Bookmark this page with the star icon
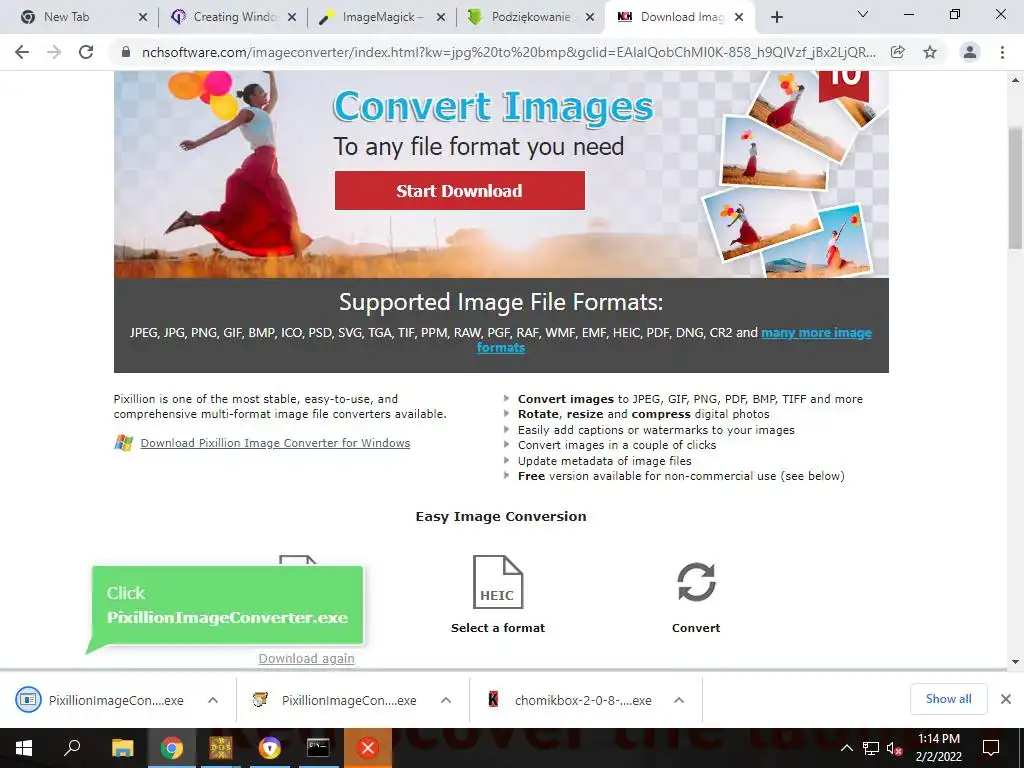Image resolution: width=1024 pixels, height=768 pixels. (930, 52)
